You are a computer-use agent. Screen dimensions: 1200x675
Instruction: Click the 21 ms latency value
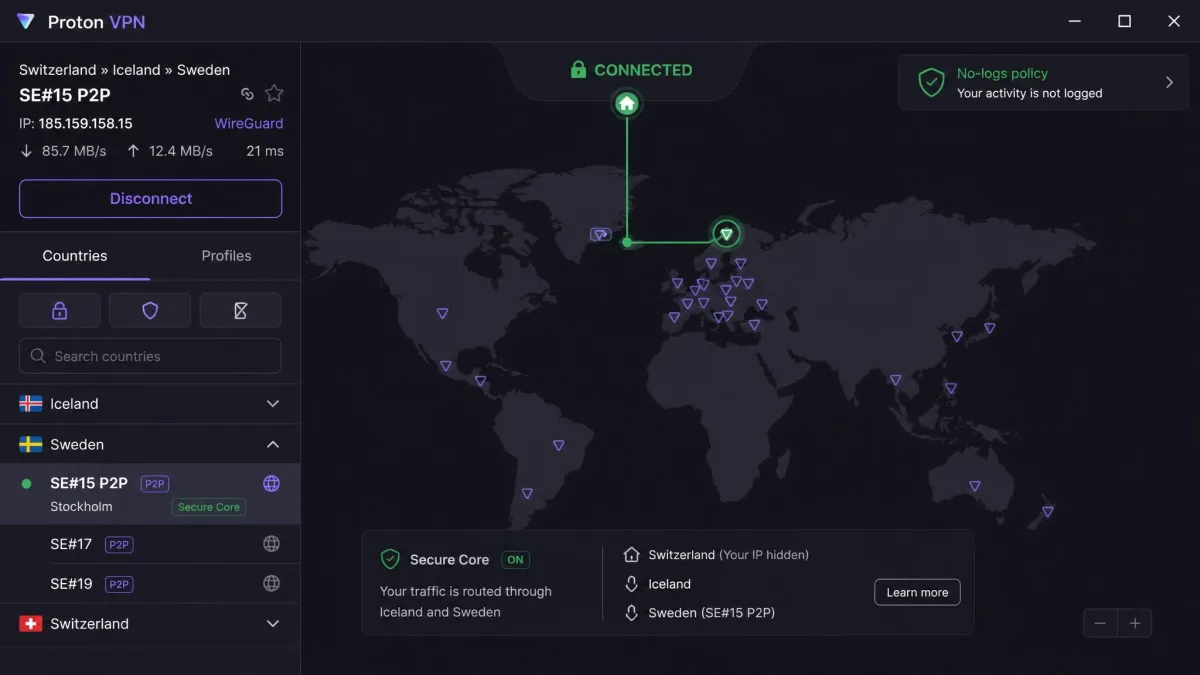[265, 151]
